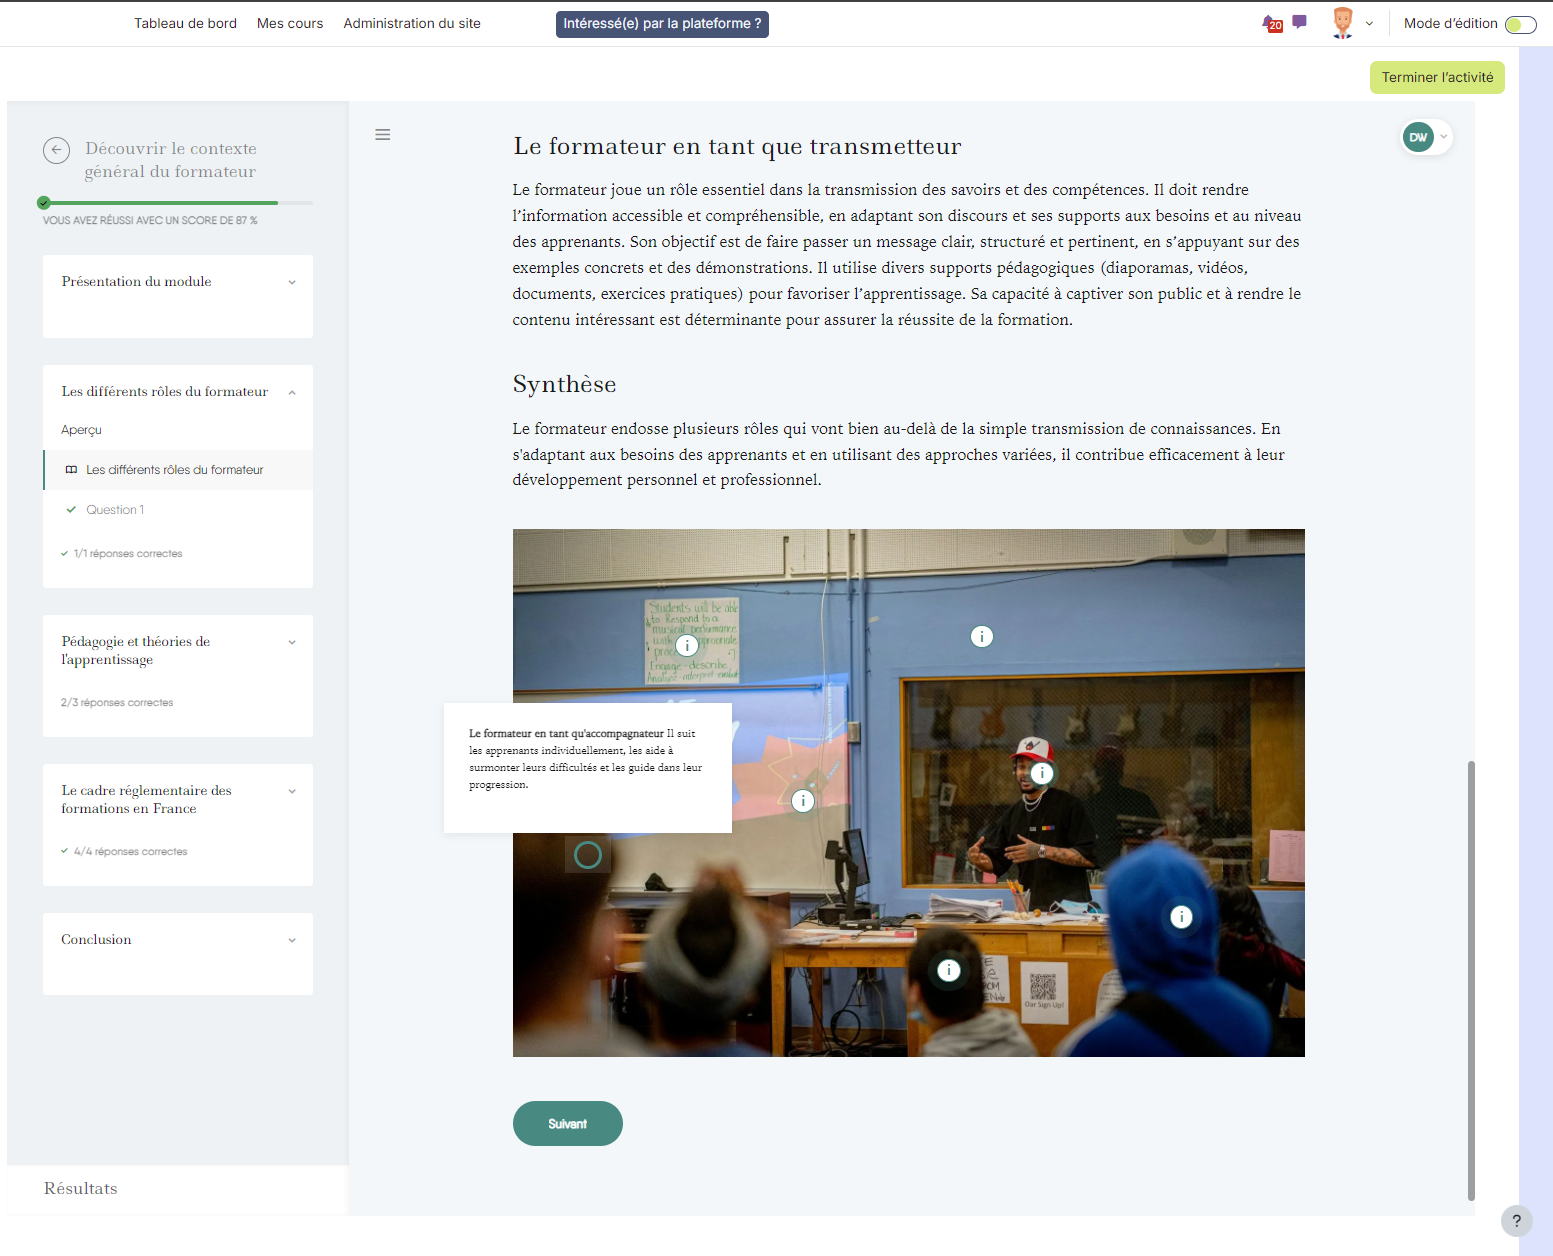Open the info hotspot at top of classroom photo
The width and height of the screenshot is (1553, 1256).
(x=981, y=636)
